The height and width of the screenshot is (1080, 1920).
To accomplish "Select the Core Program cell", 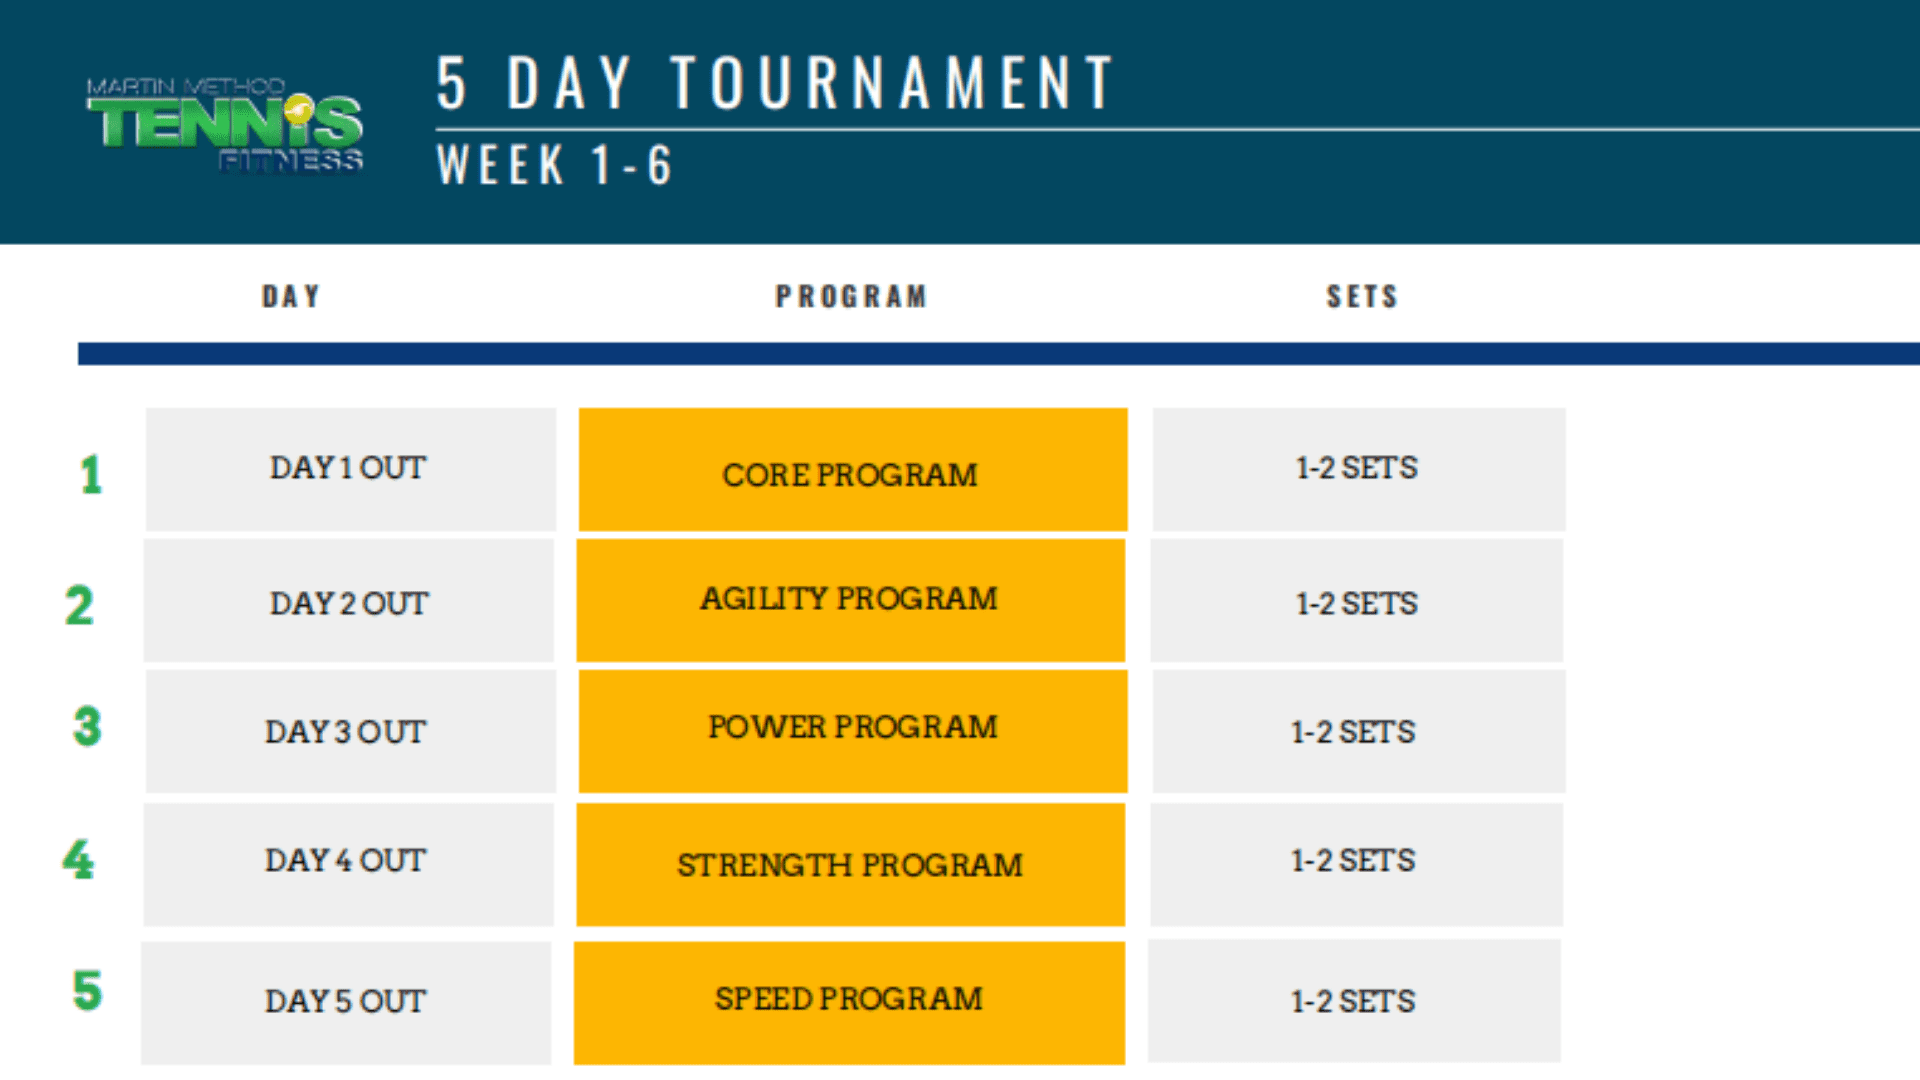I will point(853,469).
